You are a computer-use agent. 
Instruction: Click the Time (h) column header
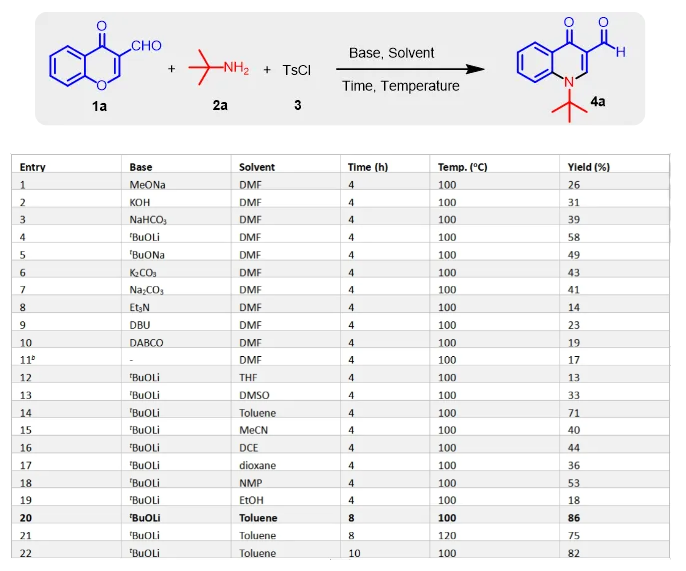(367, 167)
